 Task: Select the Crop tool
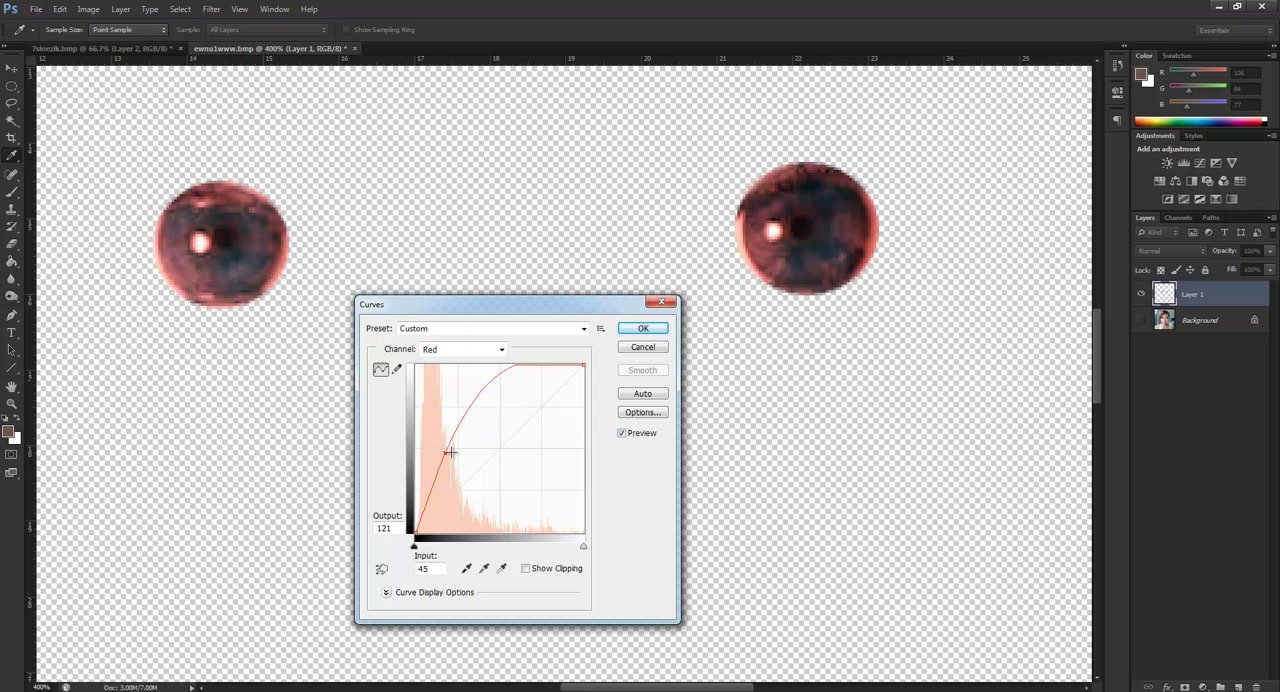point(11,138)
